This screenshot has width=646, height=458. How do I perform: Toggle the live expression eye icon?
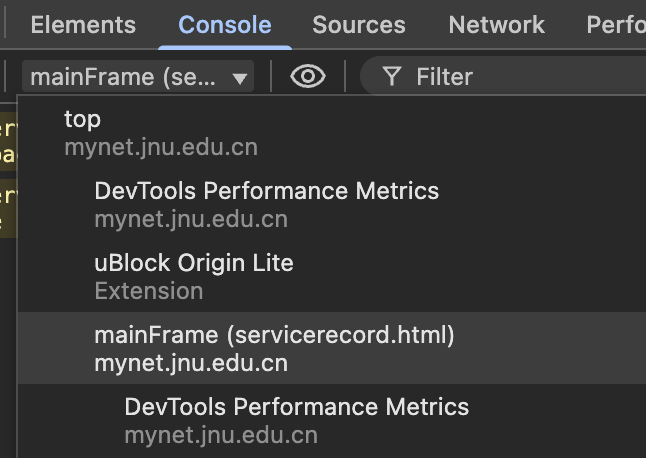pos(308,77)
